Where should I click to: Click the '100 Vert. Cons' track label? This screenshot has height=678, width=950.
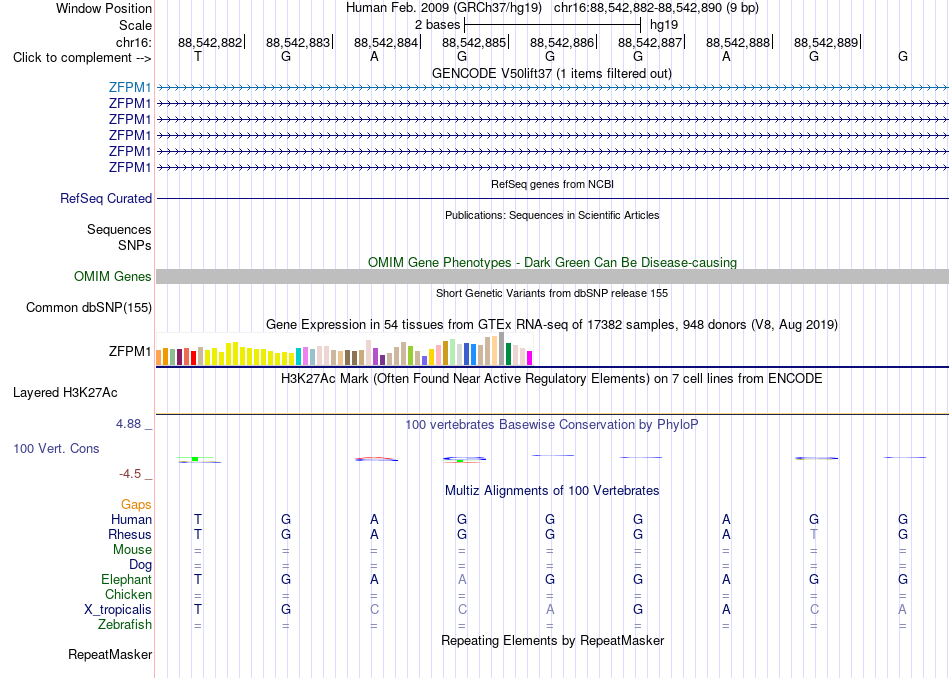(56, 448)
